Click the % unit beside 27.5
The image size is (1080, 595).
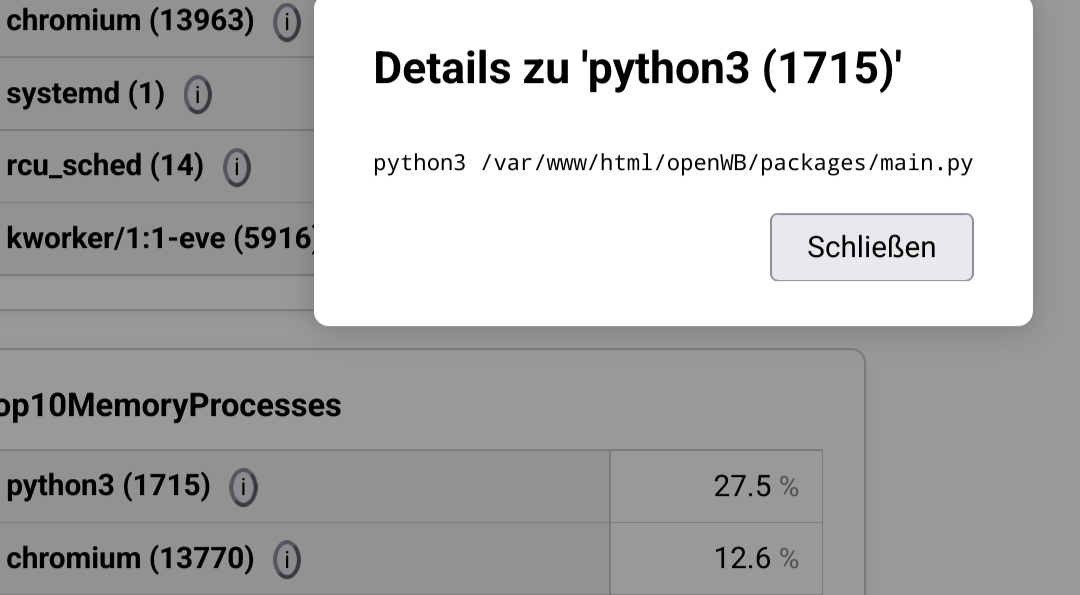[x=789, y=487]
